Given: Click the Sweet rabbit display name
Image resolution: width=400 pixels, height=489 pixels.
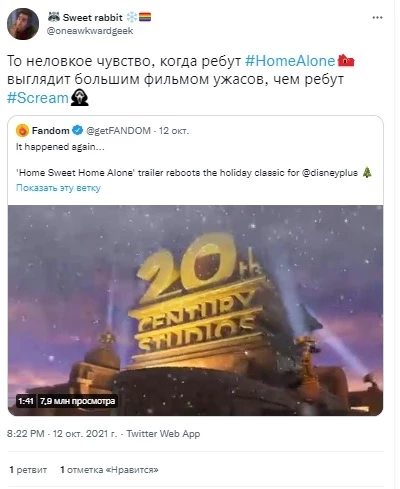Looking at the screenshot, I should (93, 17).
